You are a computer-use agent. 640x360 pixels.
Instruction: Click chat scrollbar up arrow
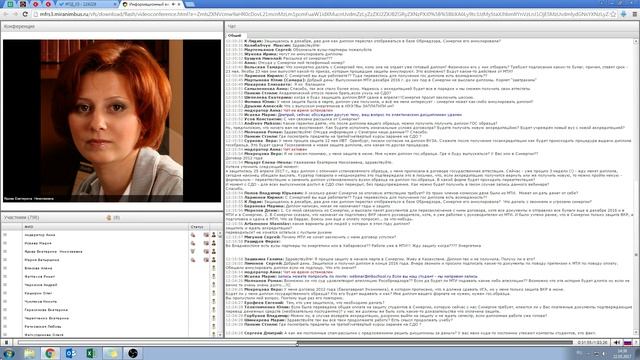(x=636, y=42)
